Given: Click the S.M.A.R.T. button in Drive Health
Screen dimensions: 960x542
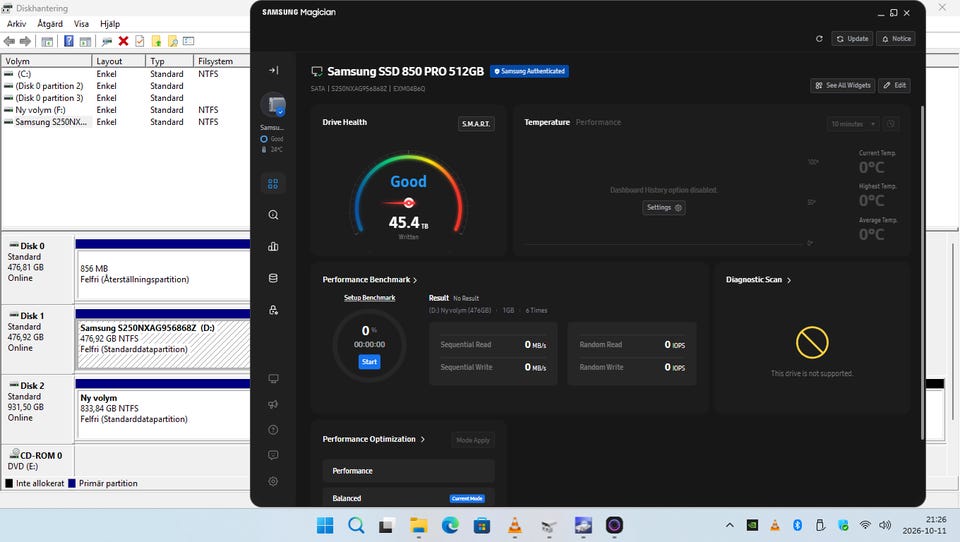Looking at the screenshot, I should click(476, 124).
